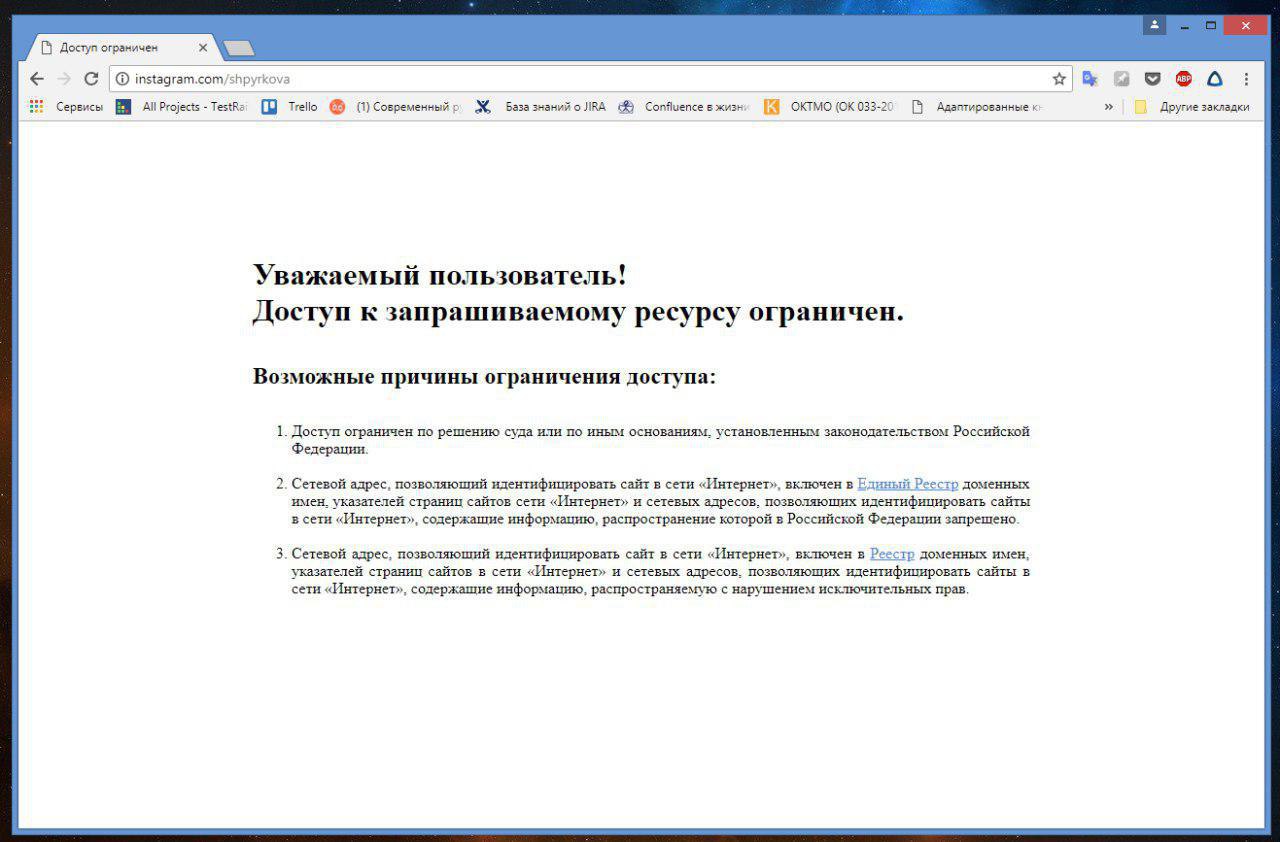Click the gray extension icon next to Translate
The height and width of the screenshot is (842, 1280).
1122,79
